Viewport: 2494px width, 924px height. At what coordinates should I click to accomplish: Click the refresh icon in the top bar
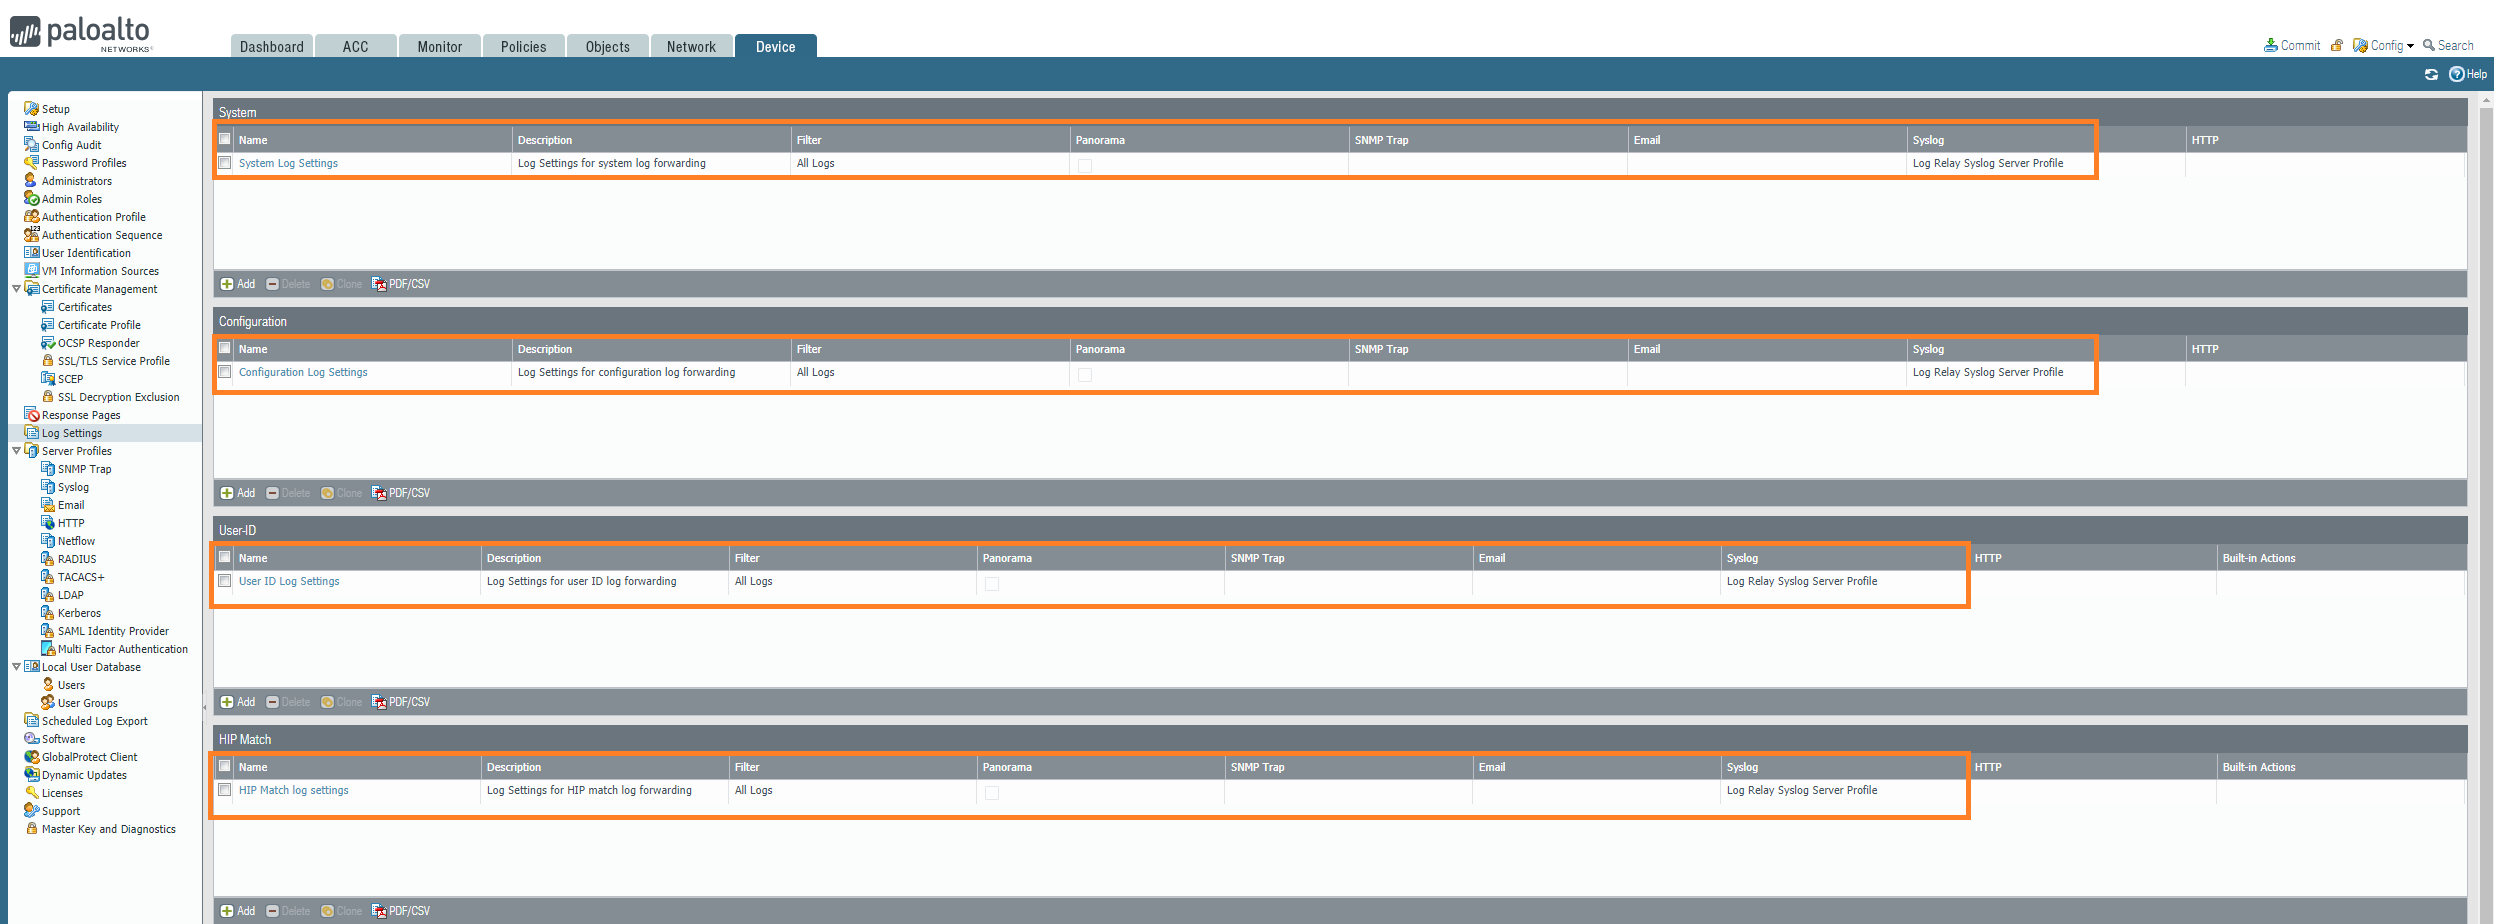tap(2431, 75)
